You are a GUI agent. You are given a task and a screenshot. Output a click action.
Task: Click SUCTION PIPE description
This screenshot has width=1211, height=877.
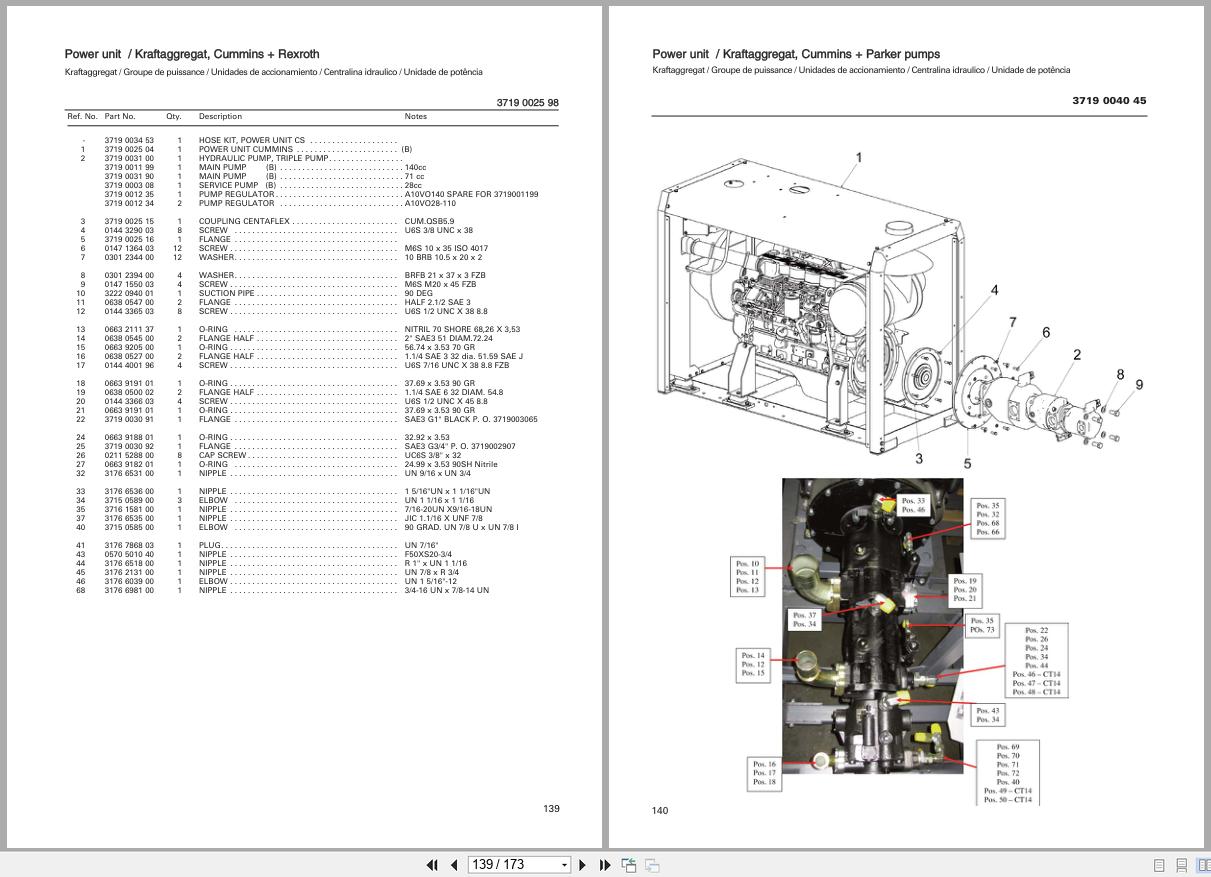[226, 293]
